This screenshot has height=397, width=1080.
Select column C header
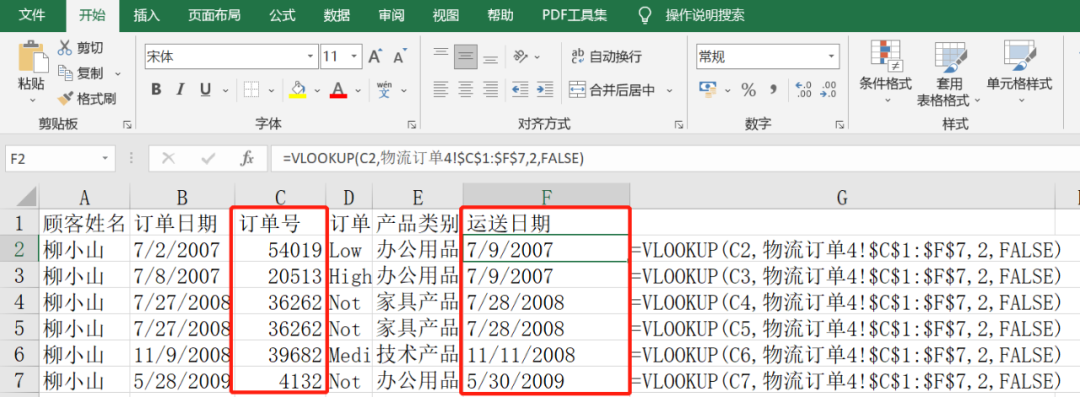[x=280, y=197]
